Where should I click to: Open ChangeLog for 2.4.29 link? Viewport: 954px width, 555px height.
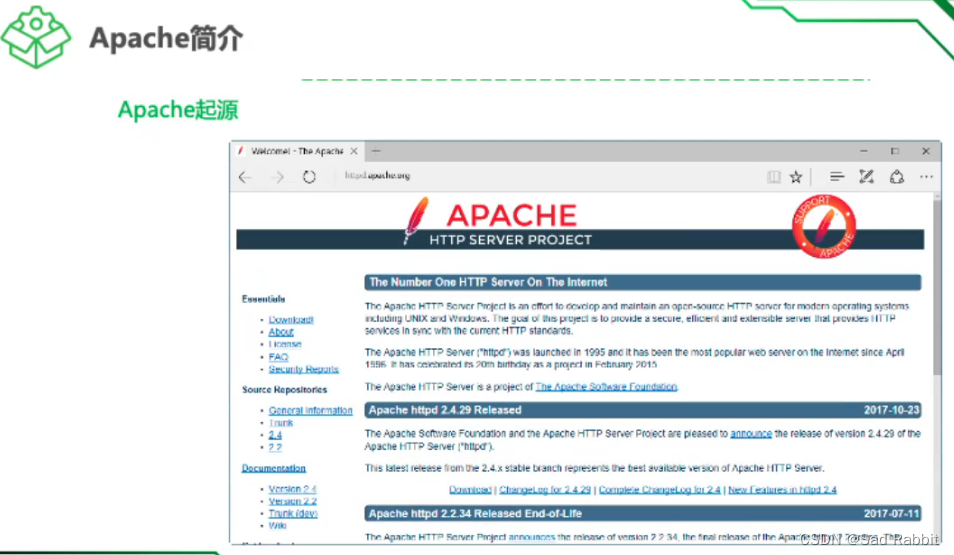[545, 489]
